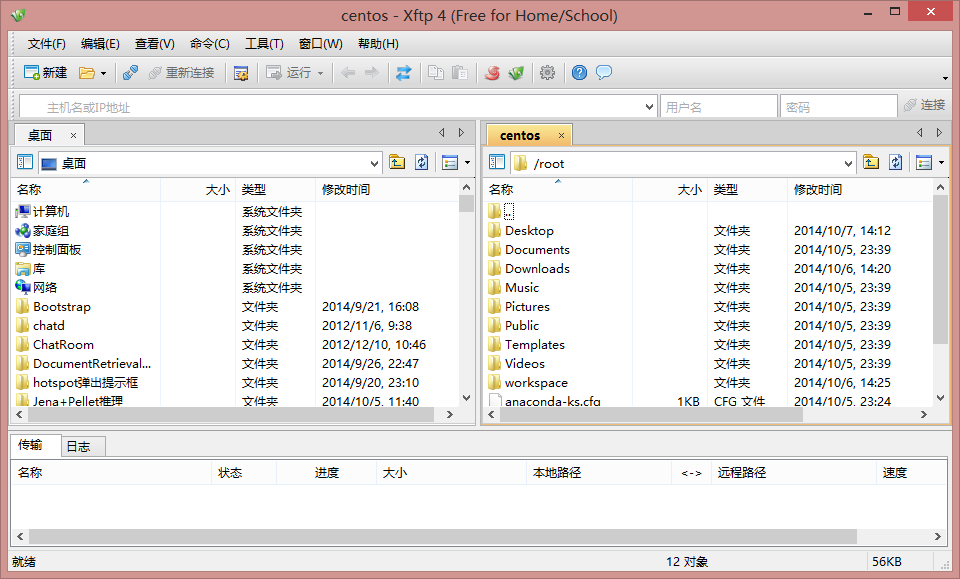The width and height of the screenshot is (960, 579).
Task: Open the 编辑(E) menu
Action: 100,43
